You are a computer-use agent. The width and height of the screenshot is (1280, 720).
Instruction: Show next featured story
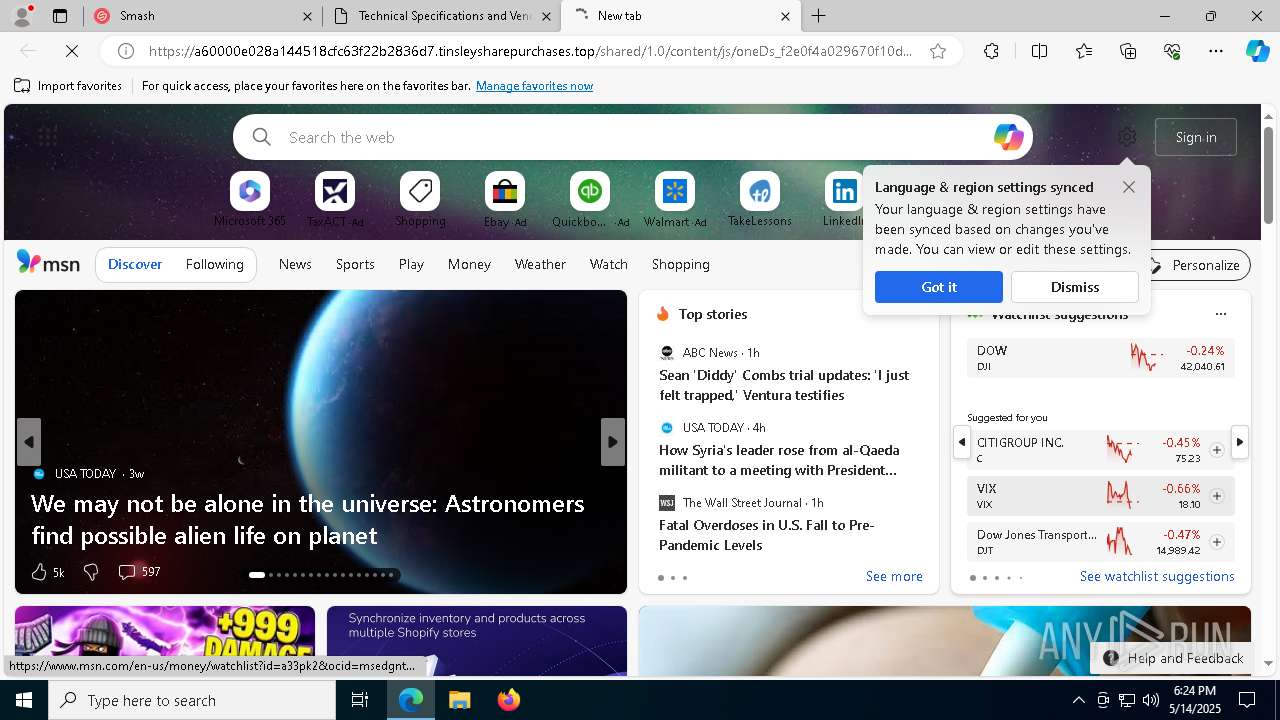[613, 442]
